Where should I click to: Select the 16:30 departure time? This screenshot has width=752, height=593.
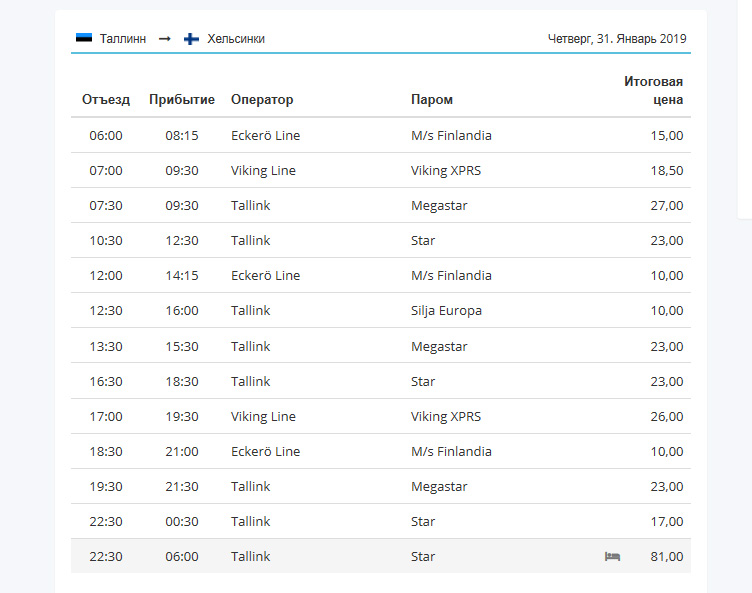point(106,381)
